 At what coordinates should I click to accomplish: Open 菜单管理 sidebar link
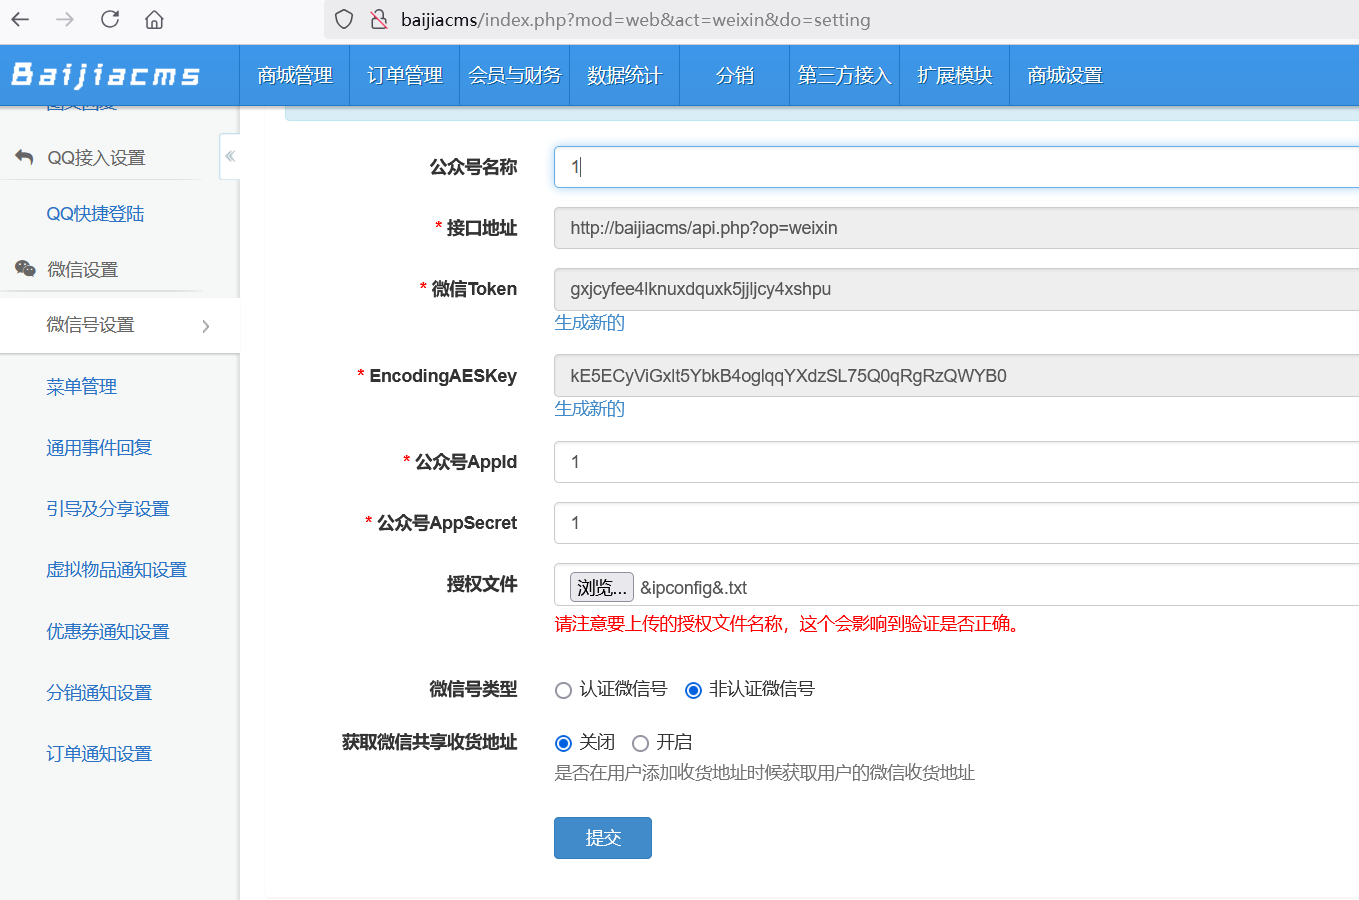(x=81, y=387)
